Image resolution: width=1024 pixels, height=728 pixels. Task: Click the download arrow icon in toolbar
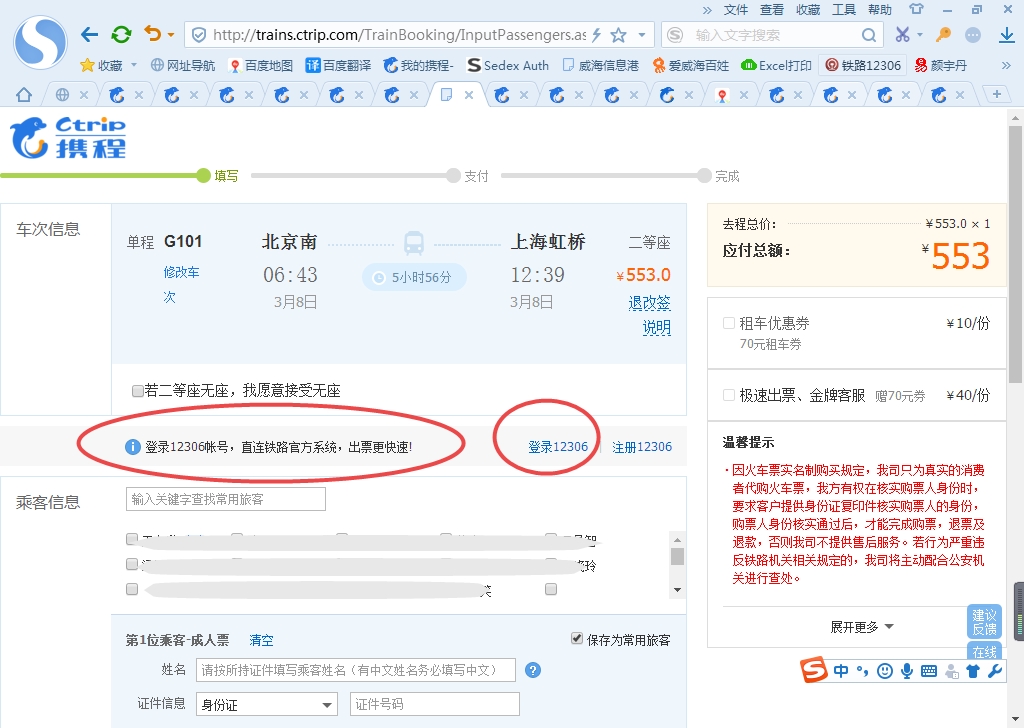tap(1007, 35)
